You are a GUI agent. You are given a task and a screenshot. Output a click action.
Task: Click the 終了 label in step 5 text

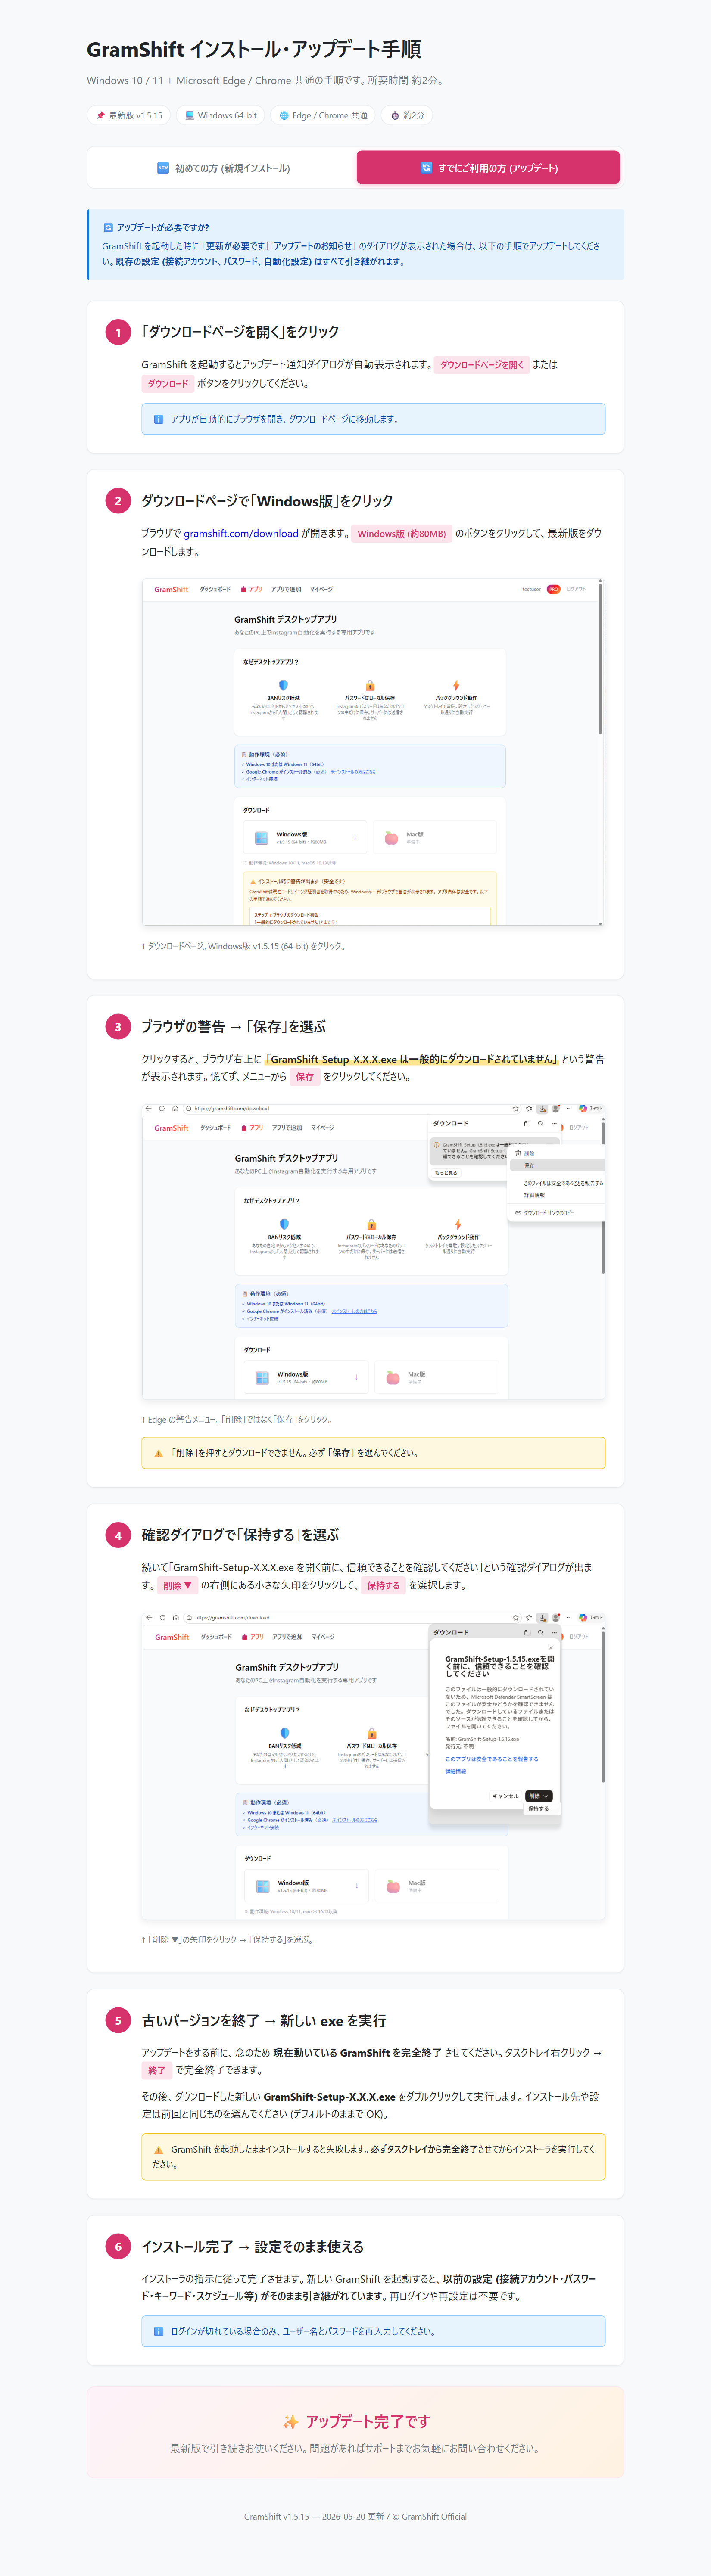point(157,2070)
